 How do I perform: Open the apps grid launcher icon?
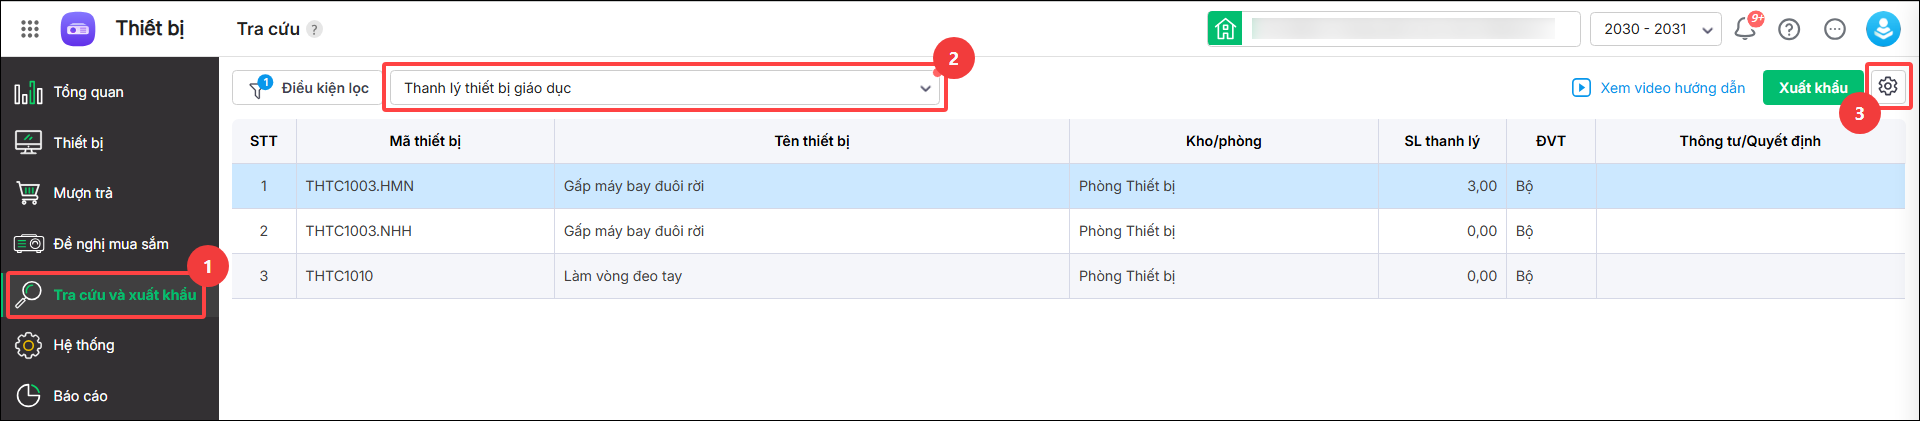pos(30,29)
